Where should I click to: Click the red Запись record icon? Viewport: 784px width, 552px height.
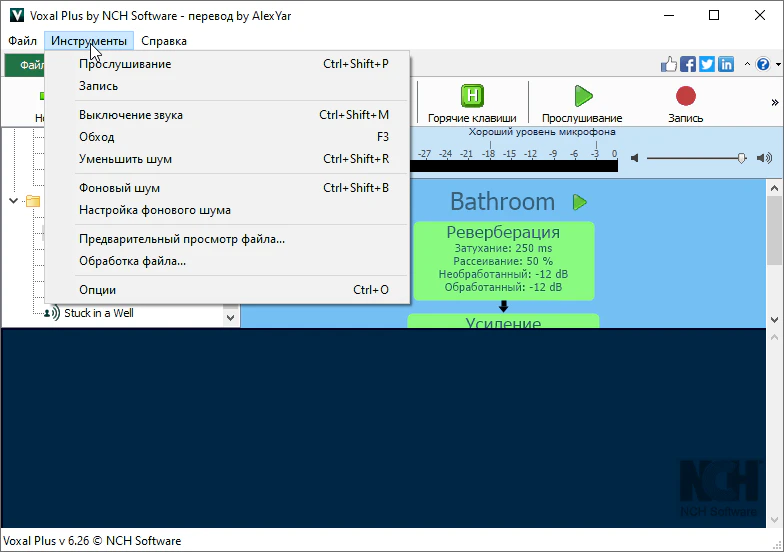685,96
